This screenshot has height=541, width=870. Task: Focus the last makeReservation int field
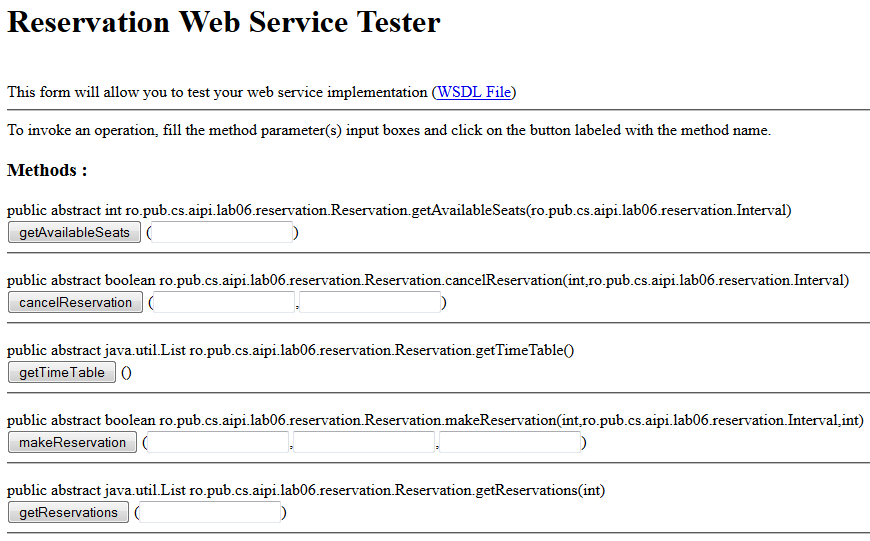510,442
